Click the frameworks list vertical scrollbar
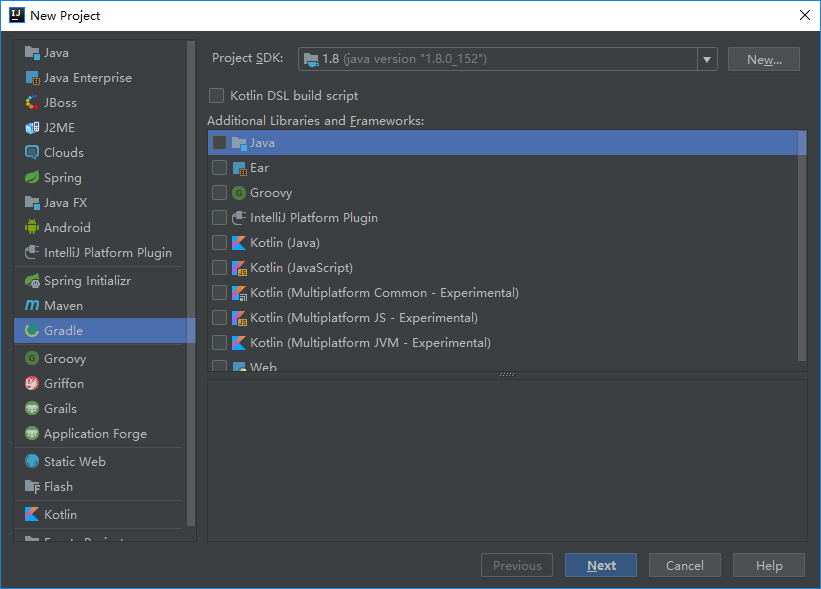Viewport: 821px width, 589px height. [x=802, y=246]
